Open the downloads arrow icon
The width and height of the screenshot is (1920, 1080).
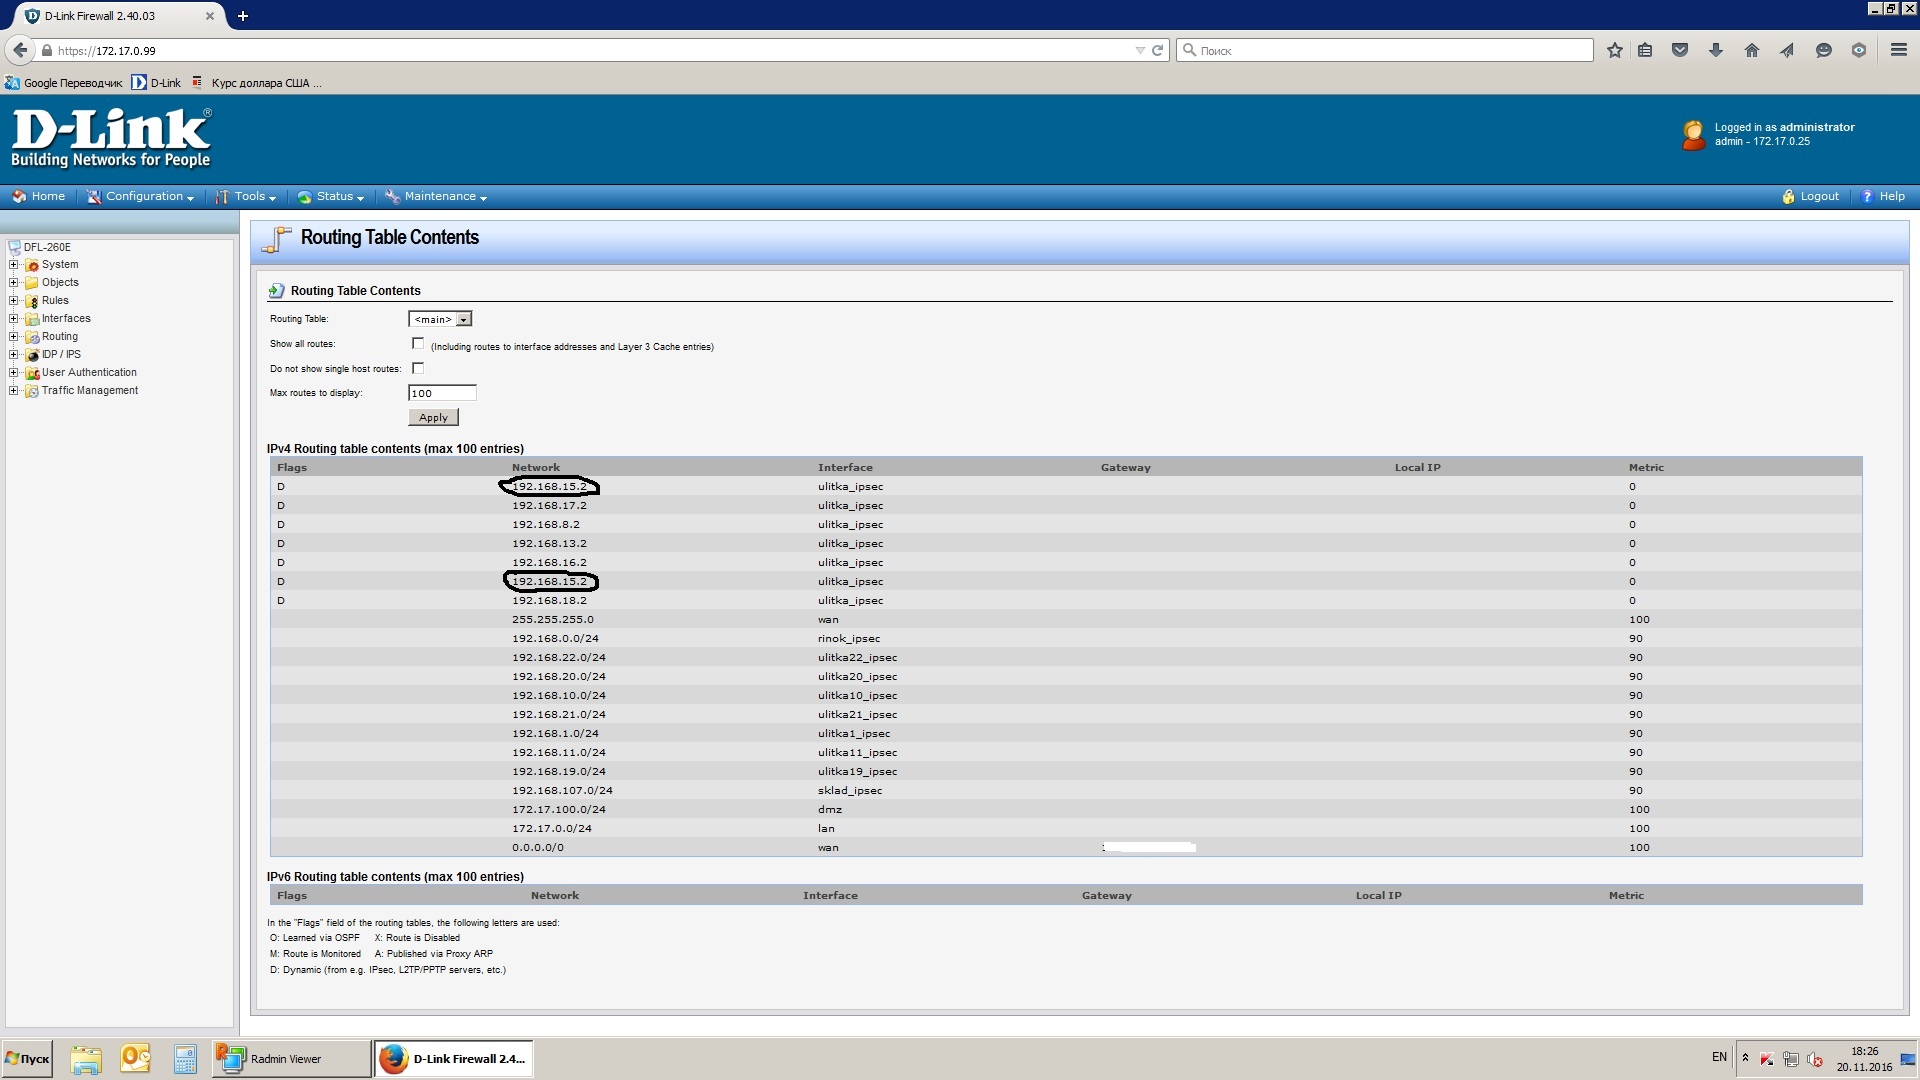coord(1716,50)
